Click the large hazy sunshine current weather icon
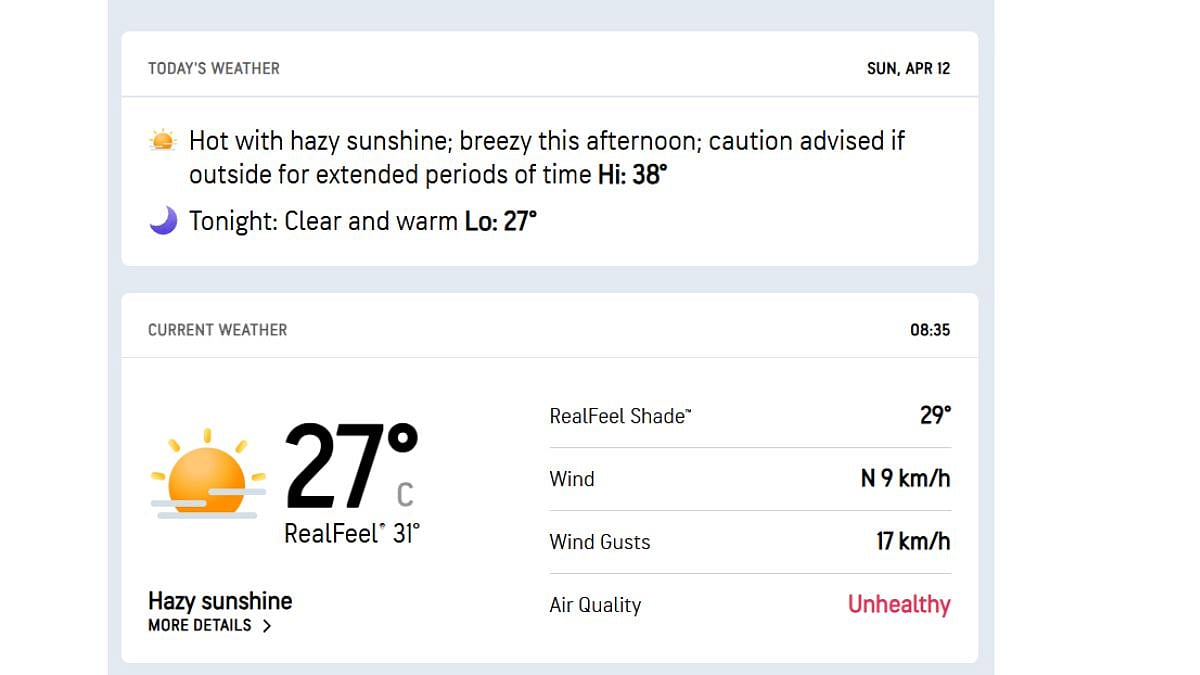The height and width of the screenshot is (675, 1200). pyautogui.click(x=208, y=474)
